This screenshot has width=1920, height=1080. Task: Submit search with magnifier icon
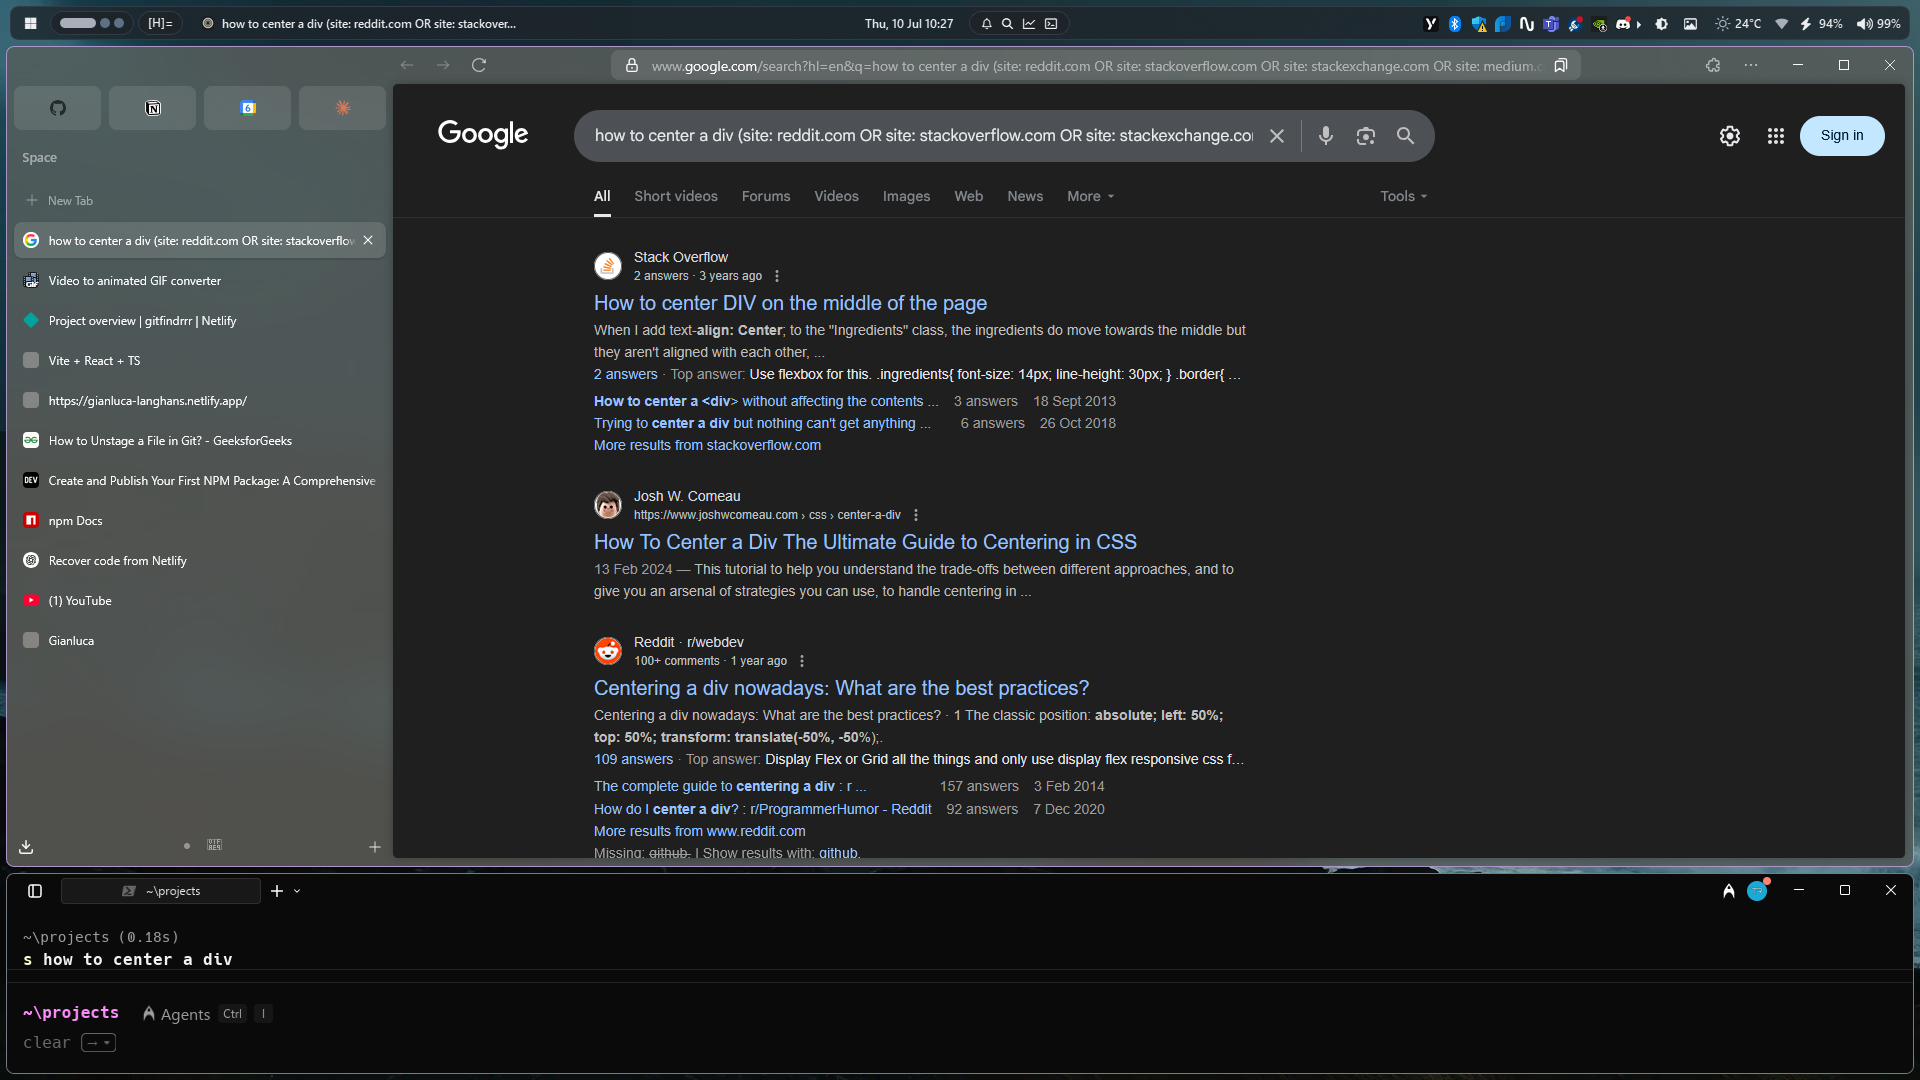click(1405, 136)
